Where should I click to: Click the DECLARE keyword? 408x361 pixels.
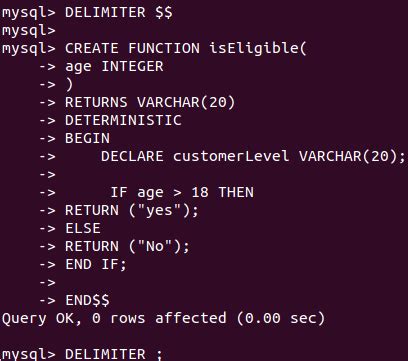(132, 156)
